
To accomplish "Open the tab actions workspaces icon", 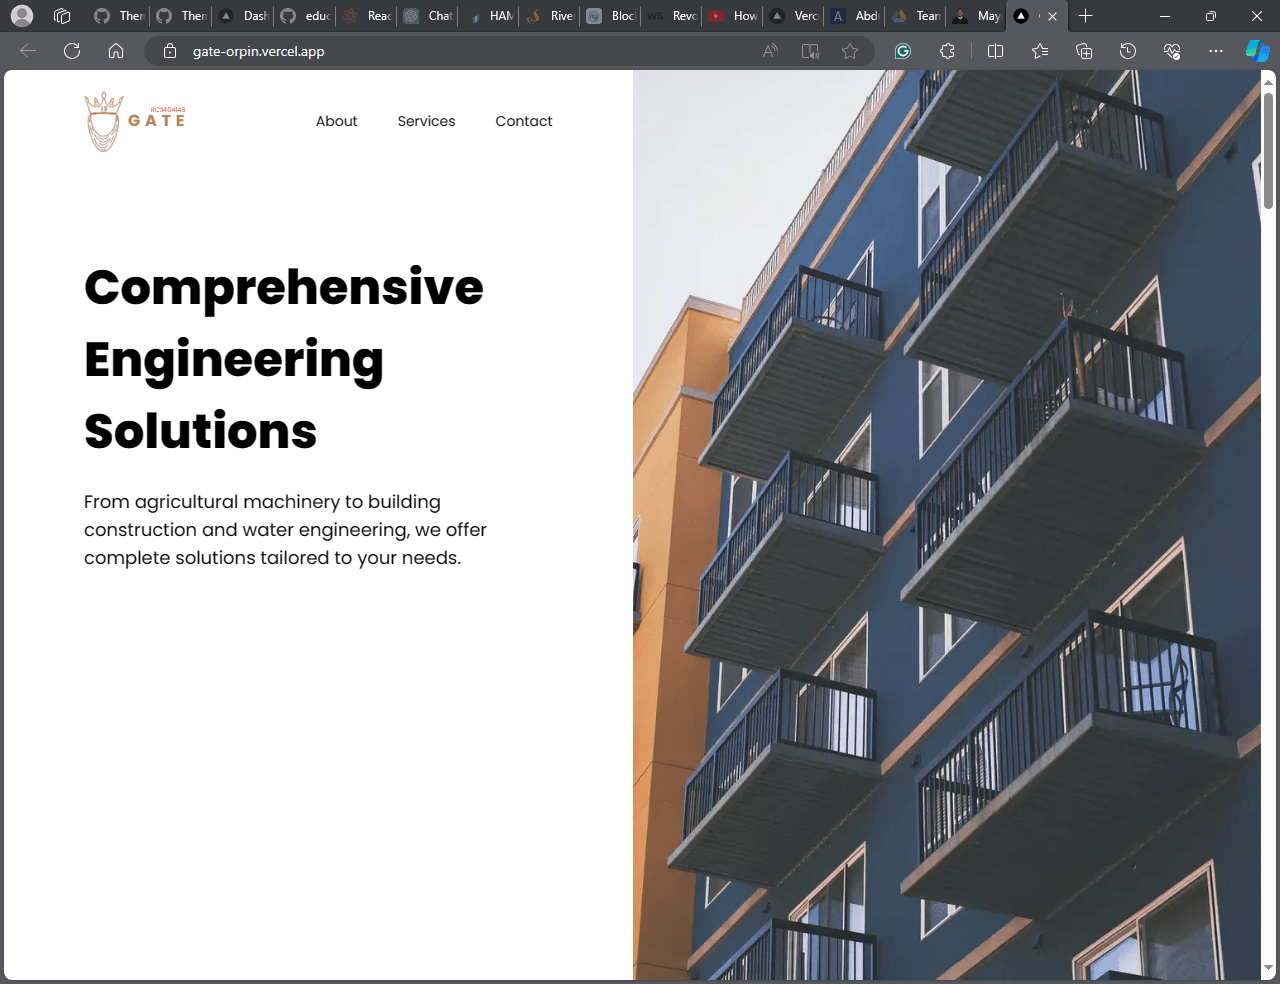I will [62, 16].
